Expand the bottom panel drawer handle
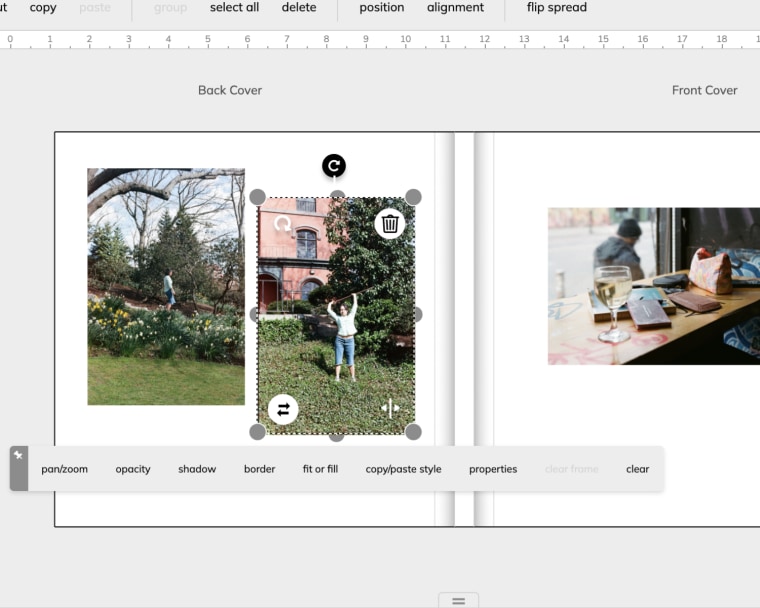 coord(458,600)
